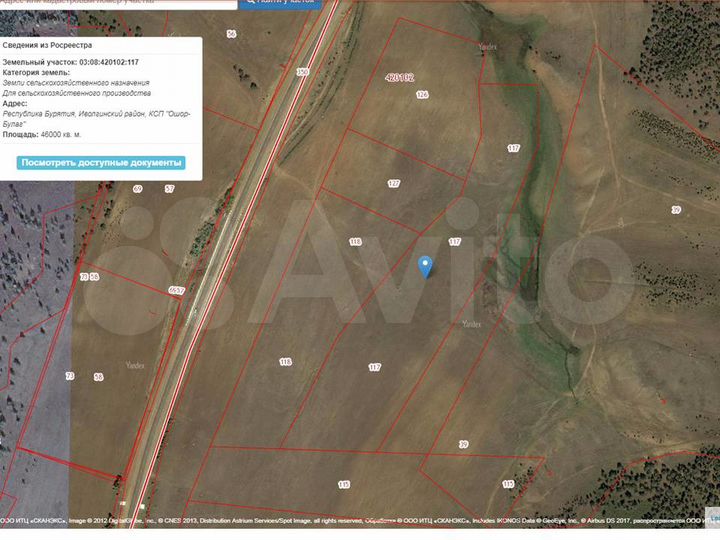Select the parcel label 127
This screenshot has width=720, height=540.
[x=393, y=183]
